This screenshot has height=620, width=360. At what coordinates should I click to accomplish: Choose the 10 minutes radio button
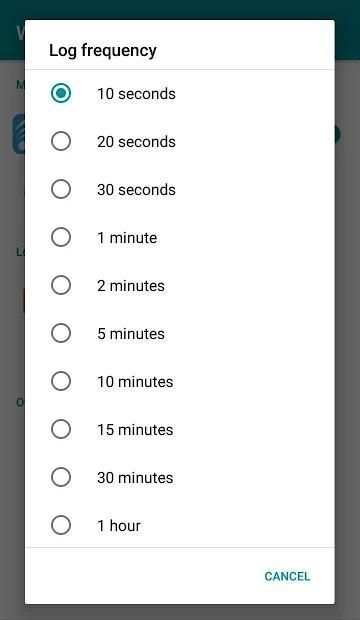pyautogui.click(x=61, y=381)
